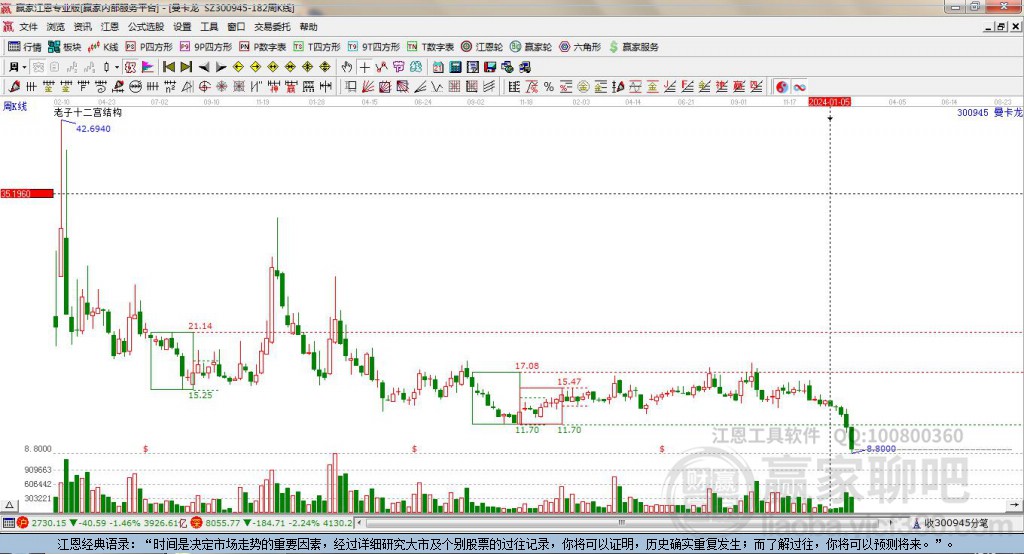Click the 深 Shenzhen index badge
Screen dimensions: 1024x554
pos(197,523)
